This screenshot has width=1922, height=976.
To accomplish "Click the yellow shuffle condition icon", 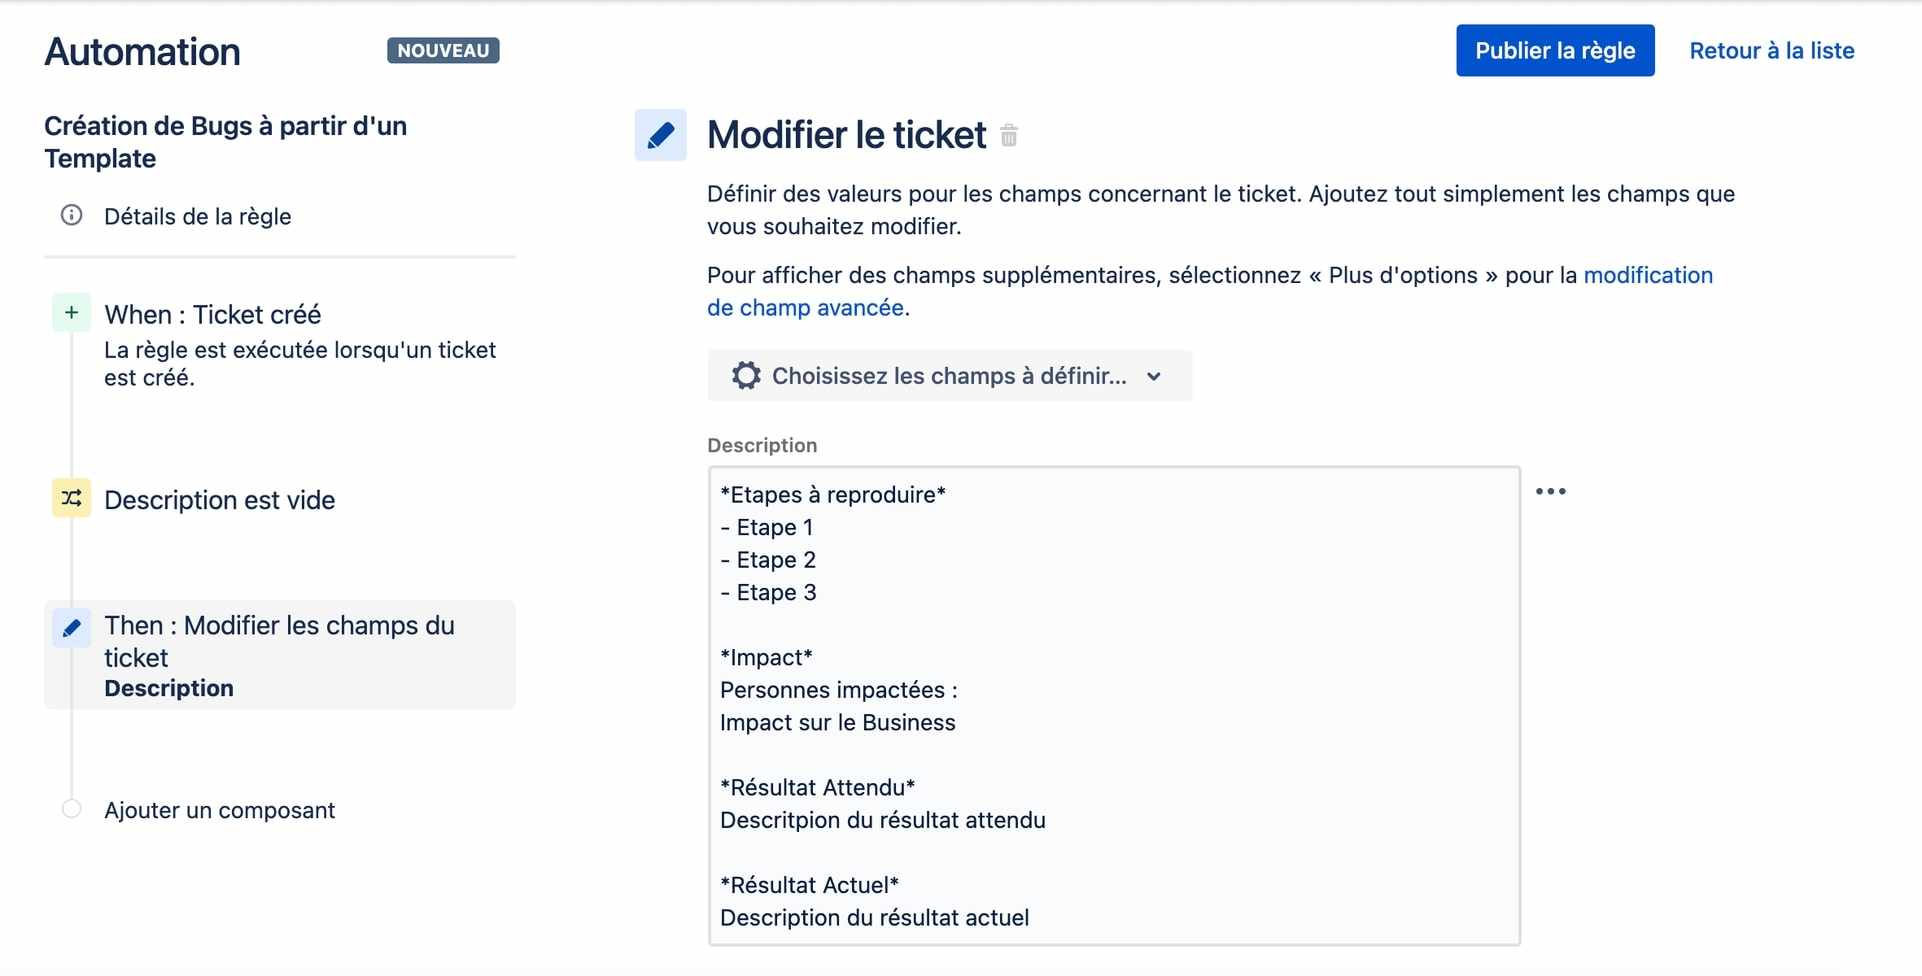I will coord(72,498).
